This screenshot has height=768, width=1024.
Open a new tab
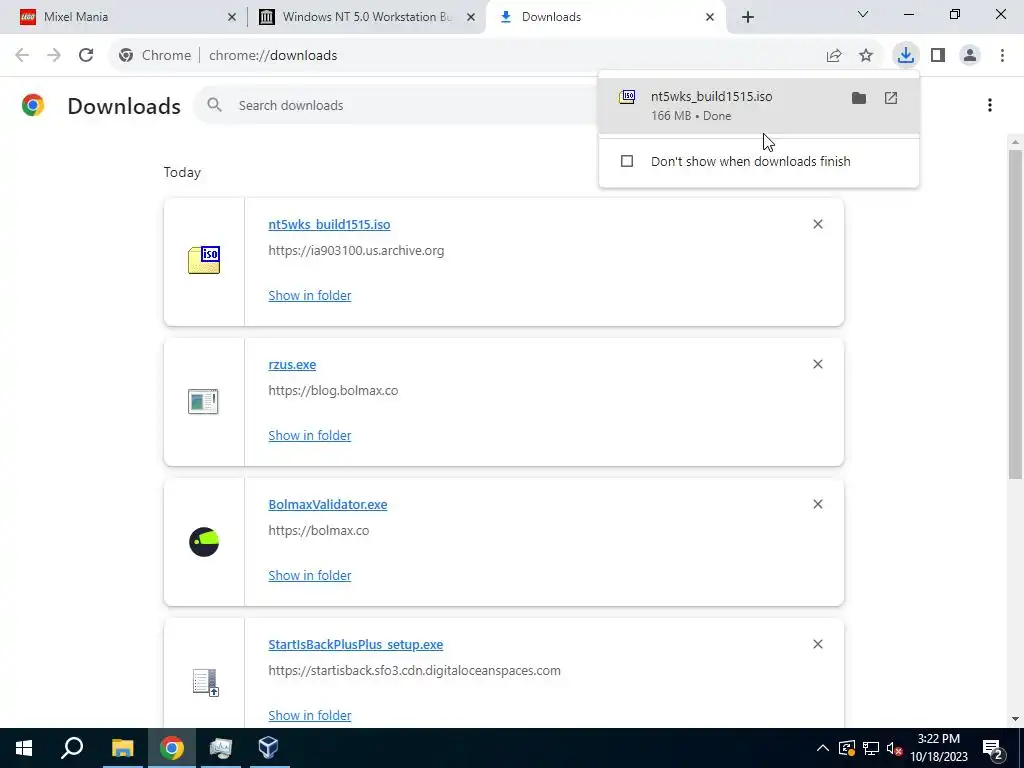[748, 17]
